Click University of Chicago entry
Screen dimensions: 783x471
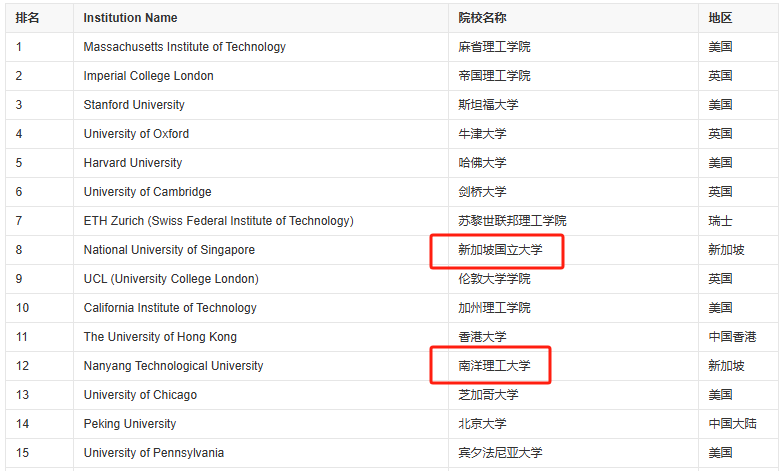pos(140,395)
